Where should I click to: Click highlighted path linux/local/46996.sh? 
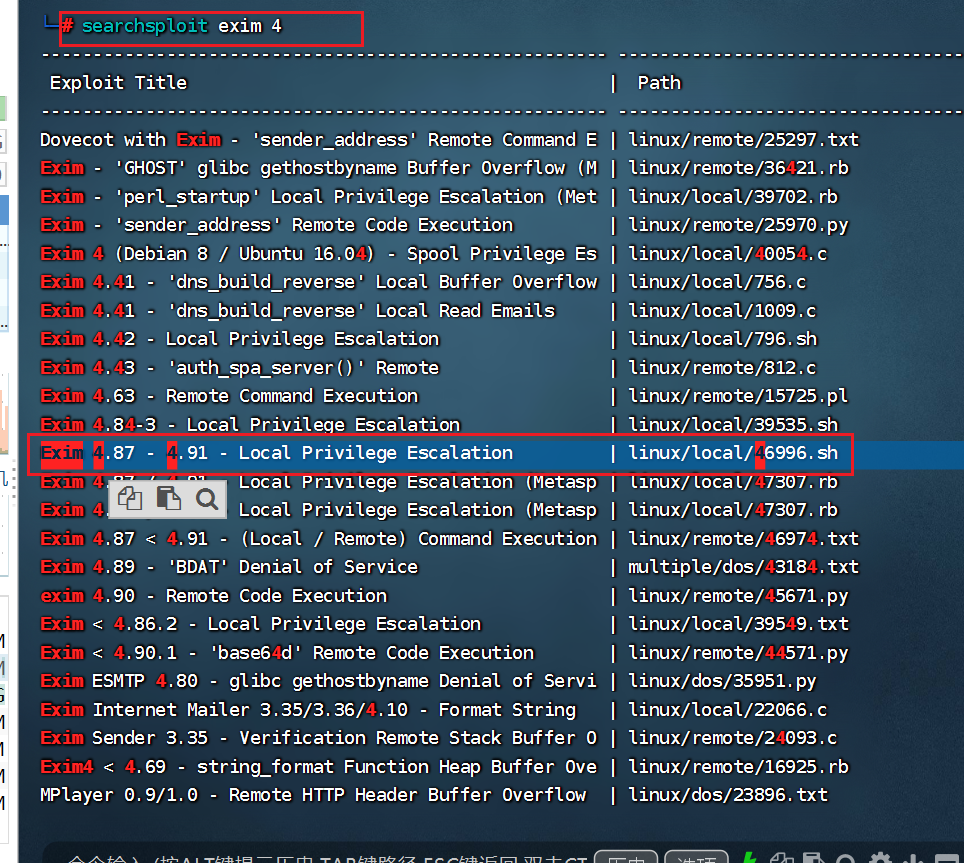coord(733,453)
